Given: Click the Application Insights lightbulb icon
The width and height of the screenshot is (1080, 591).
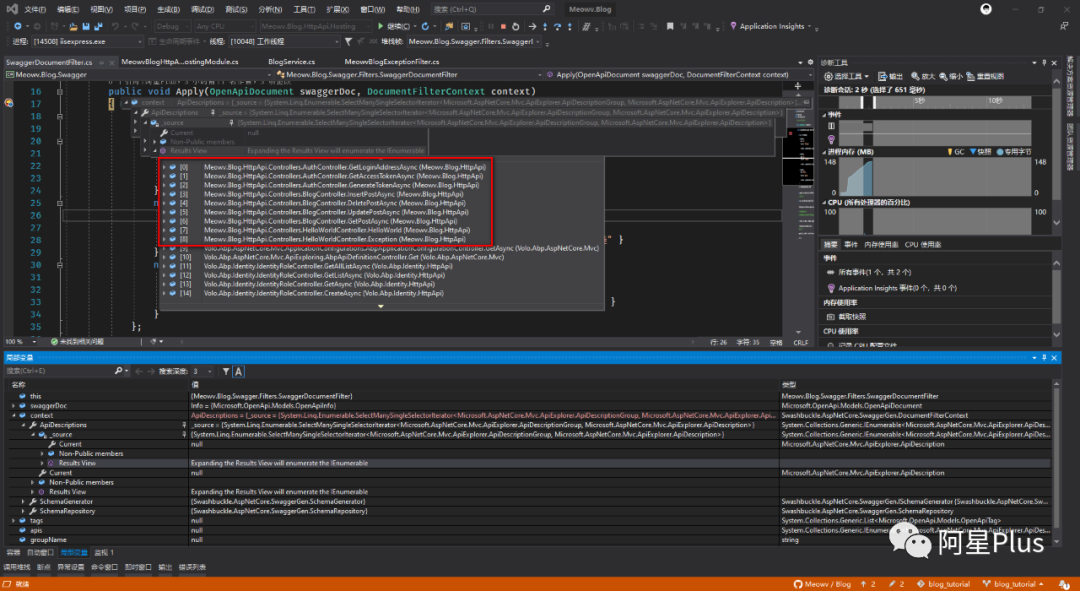Looking at the screenshot, I should [734, 26].
